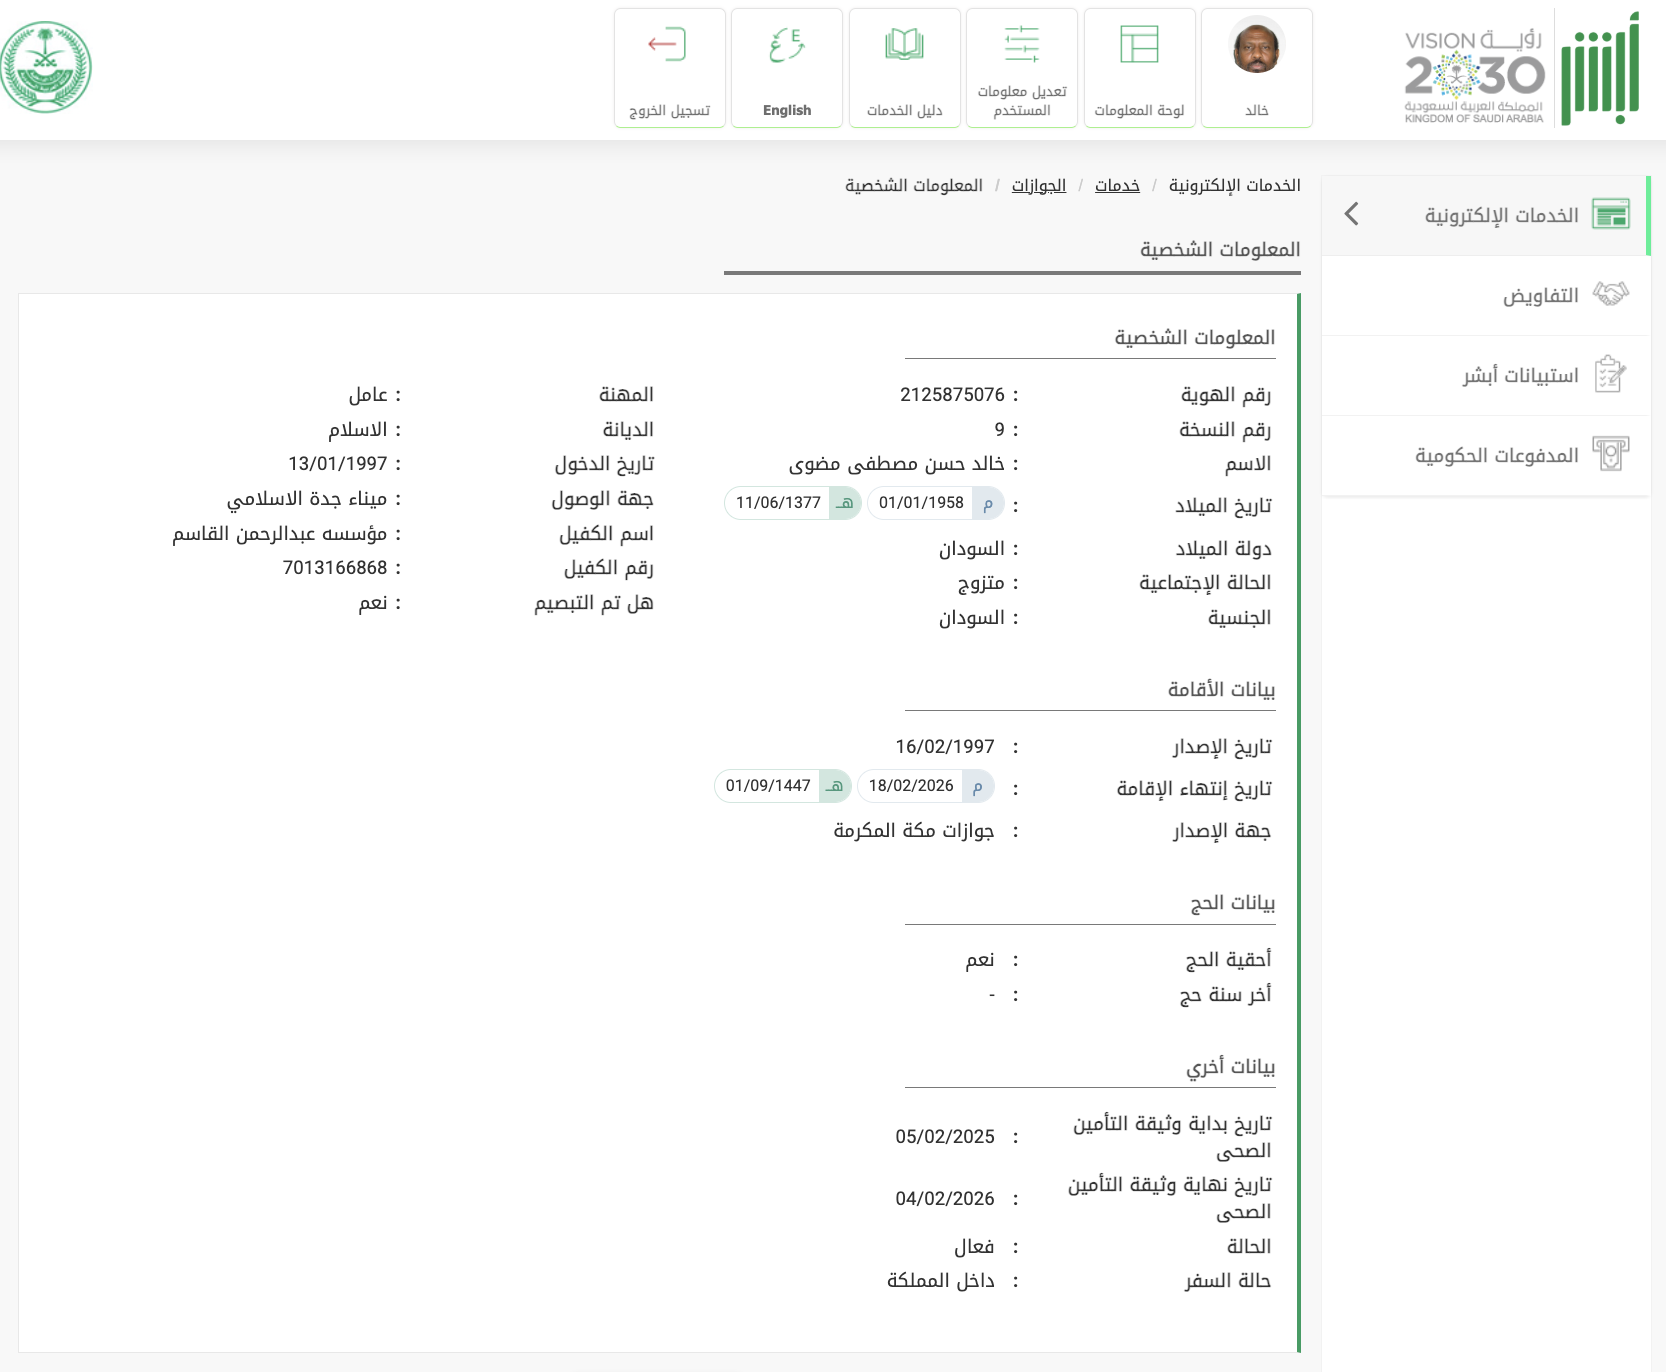This screenshot has width=1666, height=1372.
Task: Click the user profile photo avatar
Action: [x=1256, y=47]
